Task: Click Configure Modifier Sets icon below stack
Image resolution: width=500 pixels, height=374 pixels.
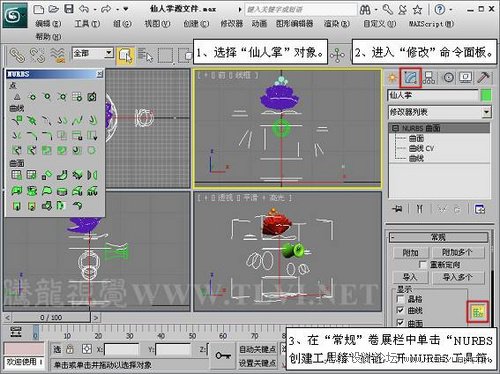Action: click(479, 209)
